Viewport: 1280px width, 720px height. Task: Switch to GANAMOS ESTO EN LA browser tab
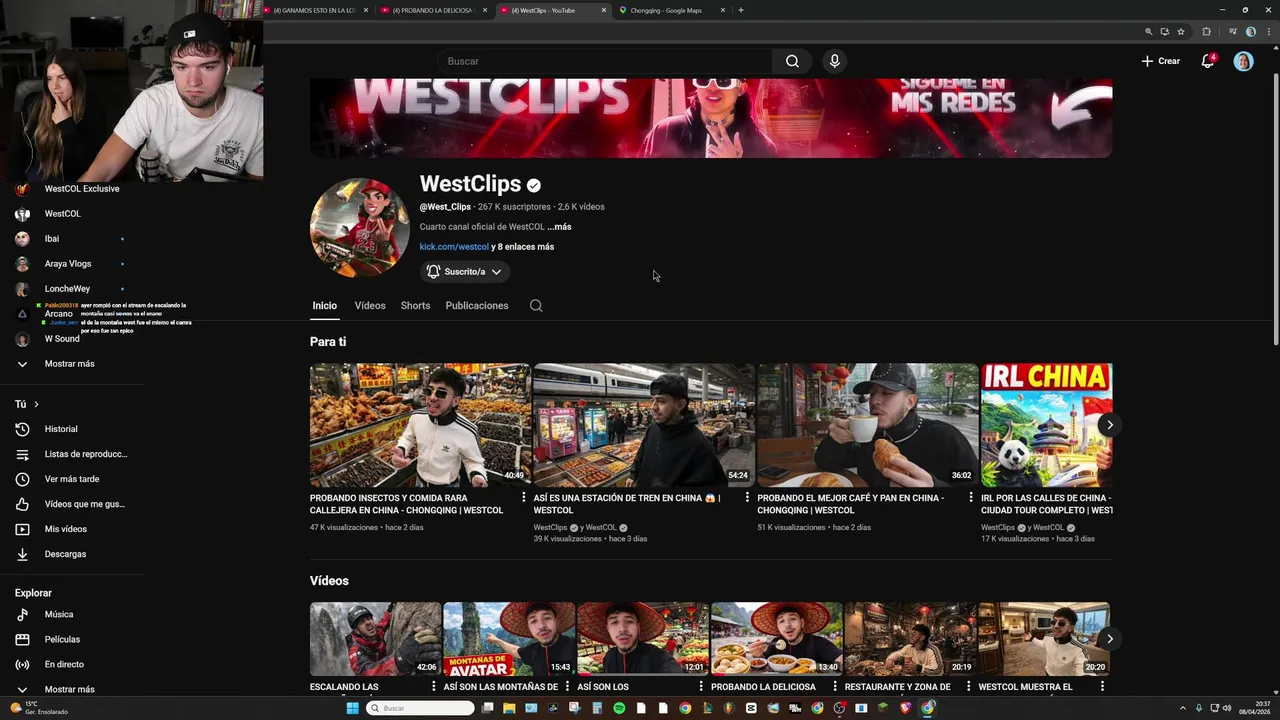(316, 10)
